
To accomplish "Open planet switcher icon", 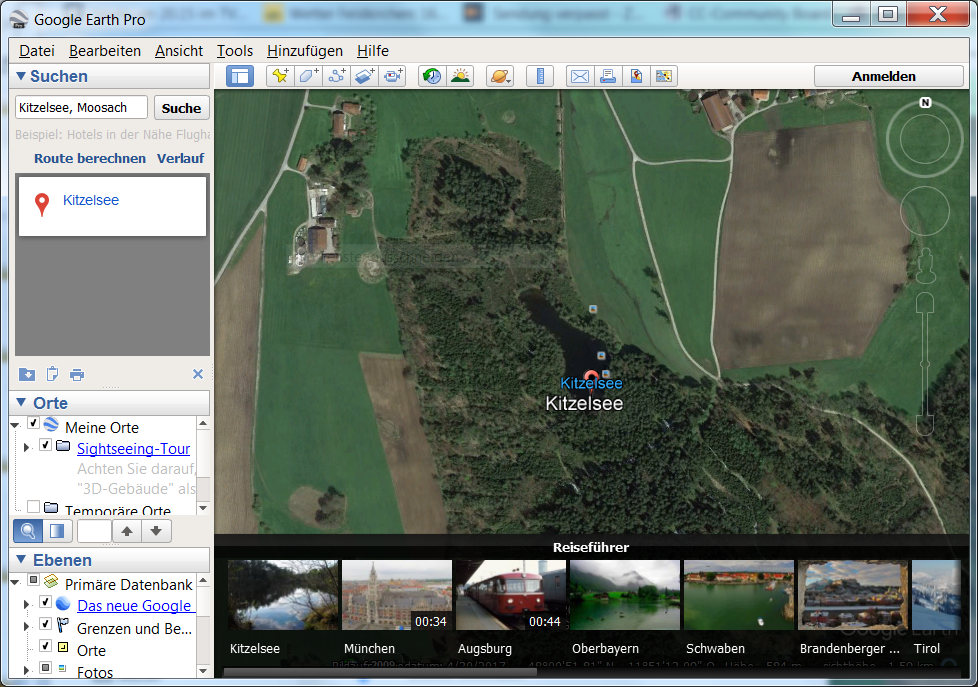I will (500, 76).
